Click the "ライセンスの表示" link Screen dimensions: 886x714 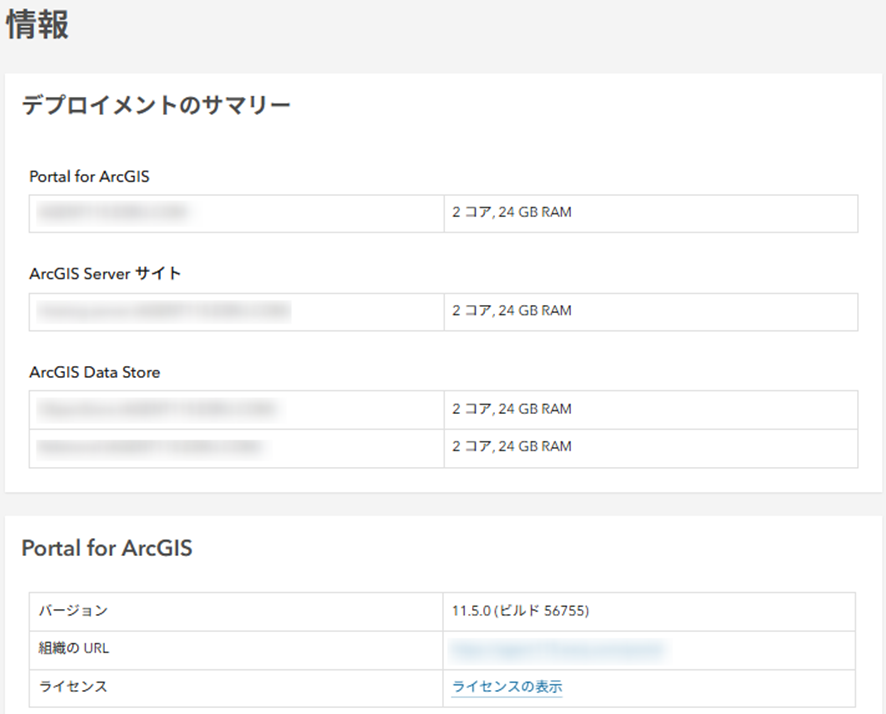point(507,687)
